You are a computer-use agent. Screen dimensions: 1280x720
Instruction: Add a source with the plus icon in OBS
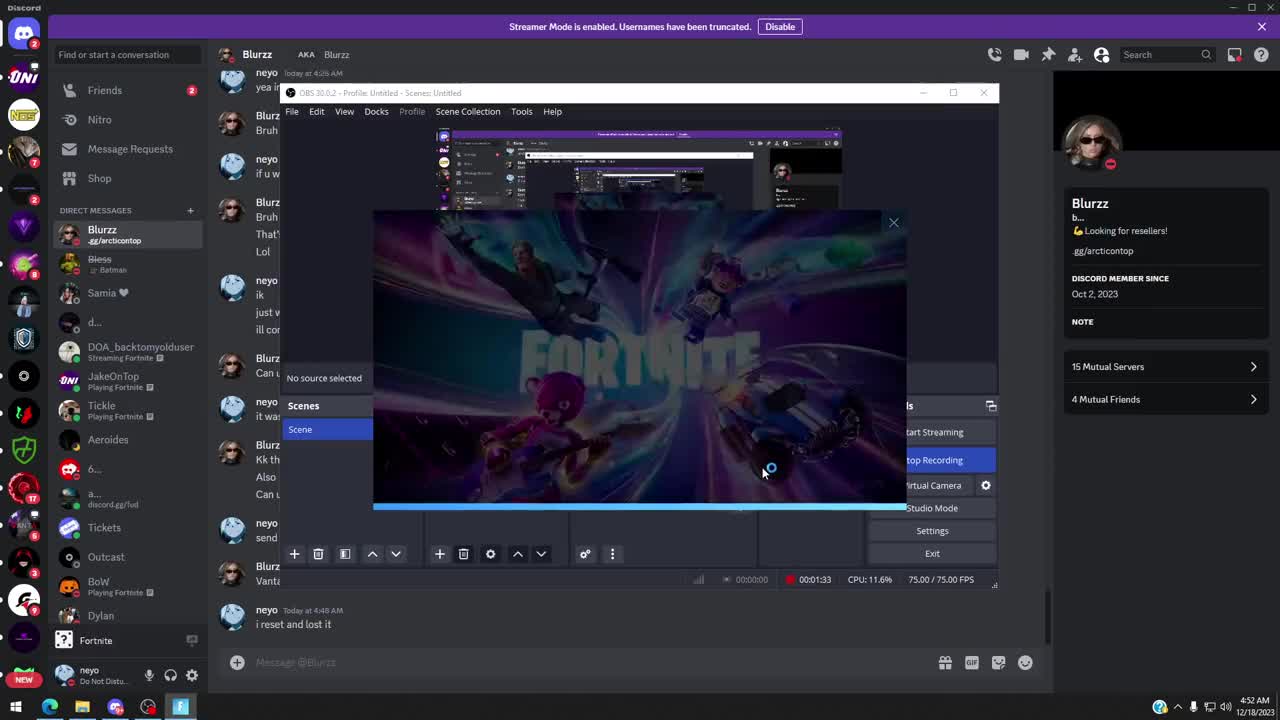439,554
